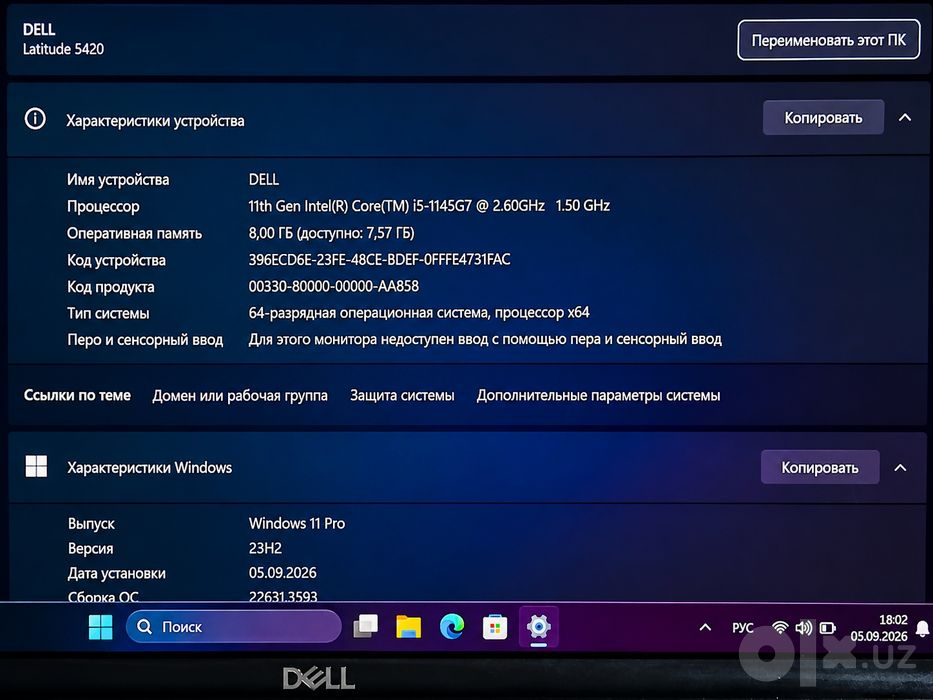Copy device specs with Копировать button

point(824,118)
